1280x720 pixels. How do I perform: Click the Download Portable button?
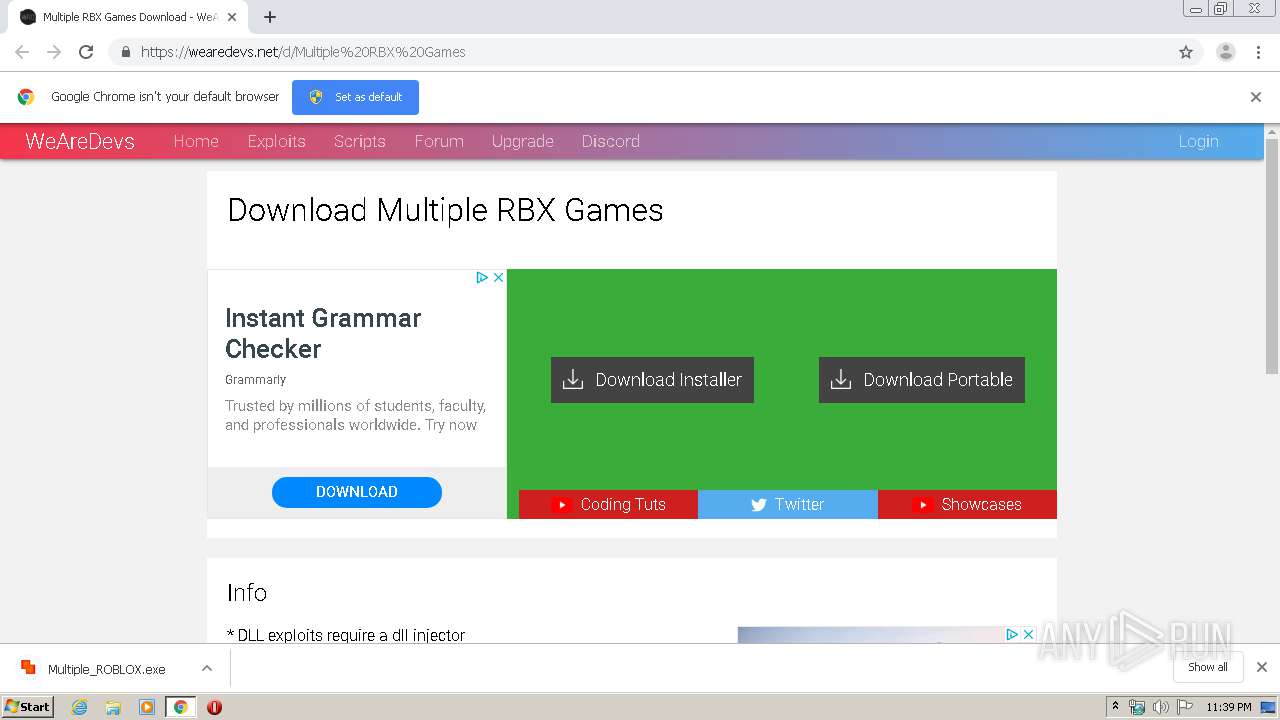tap(922, 380)
